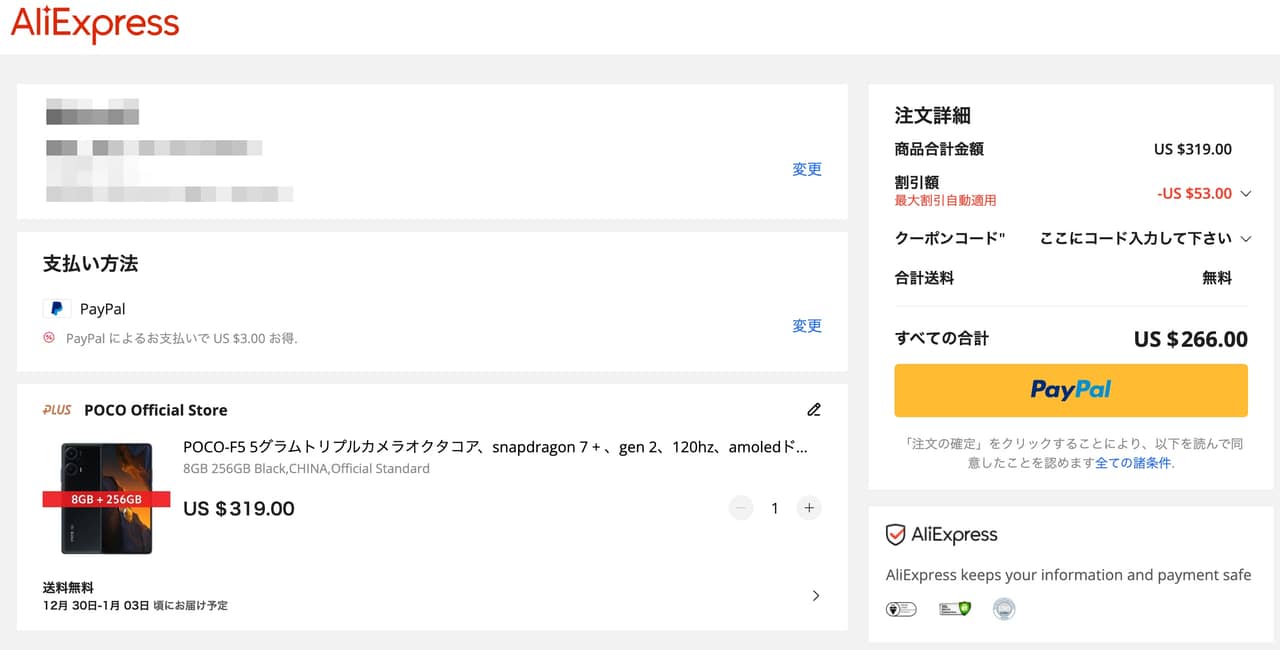
Task: Click the PayPal discount icon by US $3.00 note
Action: tap(49, 338)
